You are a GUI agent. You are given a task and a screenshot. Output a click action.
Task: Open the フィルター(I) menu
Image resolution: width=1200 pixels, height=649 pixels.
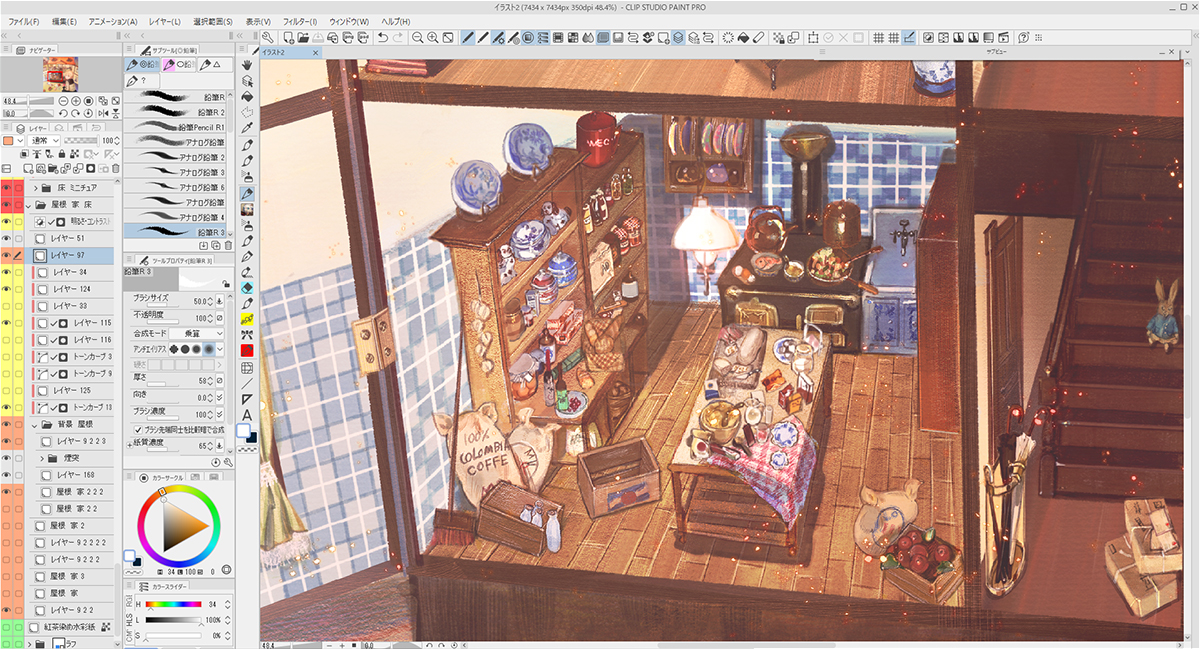tap(299, 21)
